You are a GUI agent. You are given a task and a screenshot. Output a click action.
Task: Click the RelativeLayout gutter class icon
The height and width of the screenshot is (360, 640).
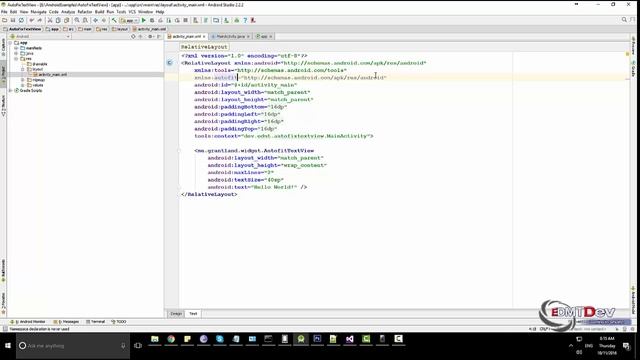click(169, 63)
